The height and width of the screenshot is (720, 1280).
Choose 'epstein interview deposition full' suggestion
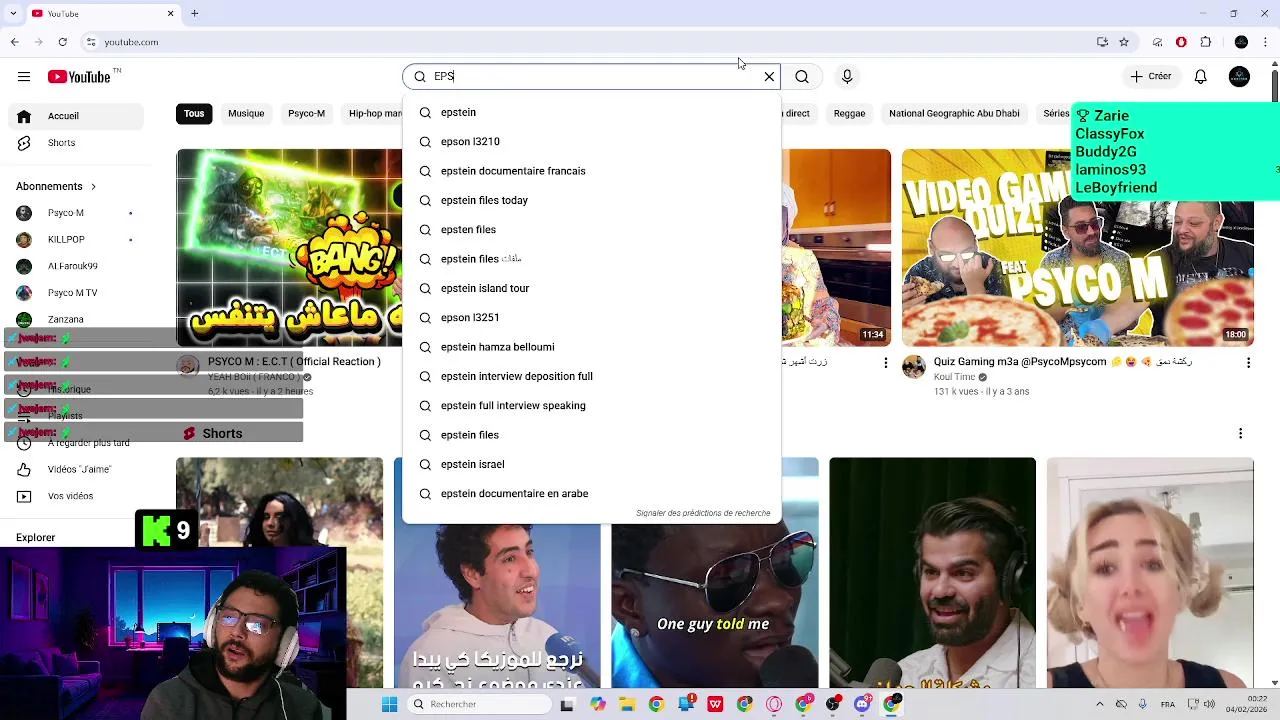tap(591, 376)
